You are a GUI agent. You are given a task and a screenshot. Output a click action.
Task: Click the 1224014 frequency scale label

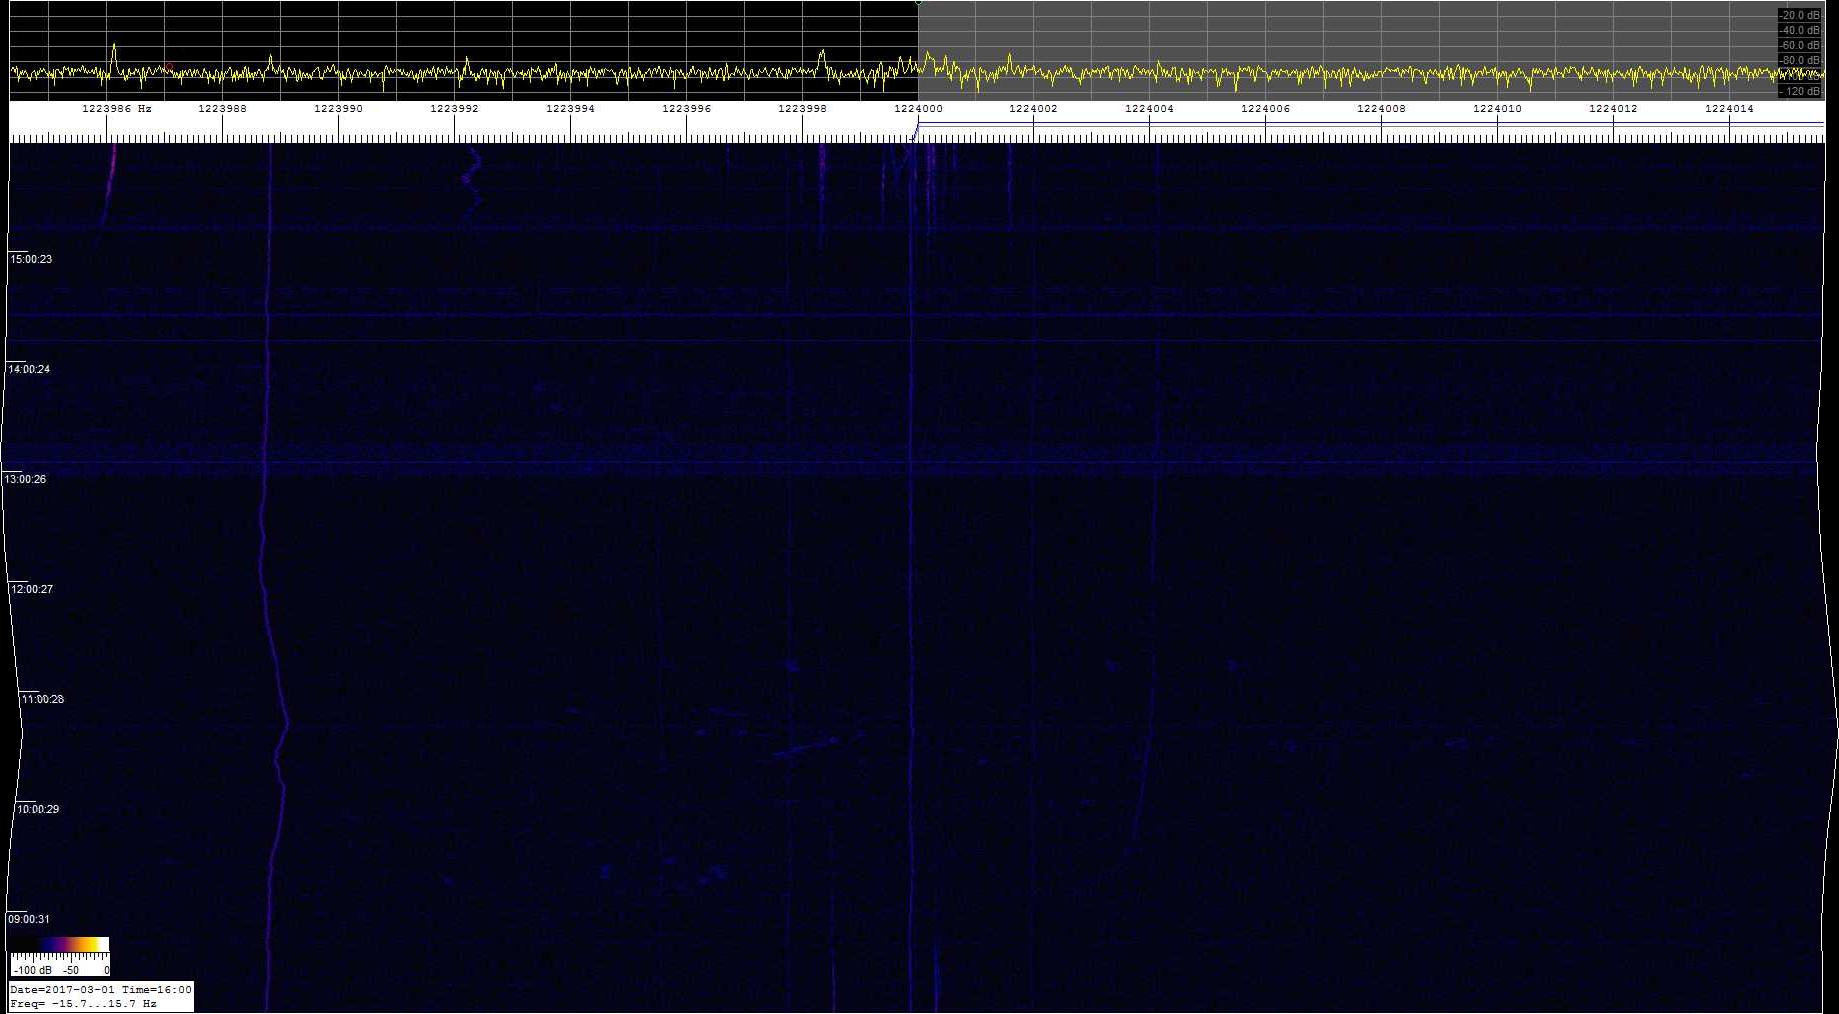pyautogui.click(x=1729, y=108)
